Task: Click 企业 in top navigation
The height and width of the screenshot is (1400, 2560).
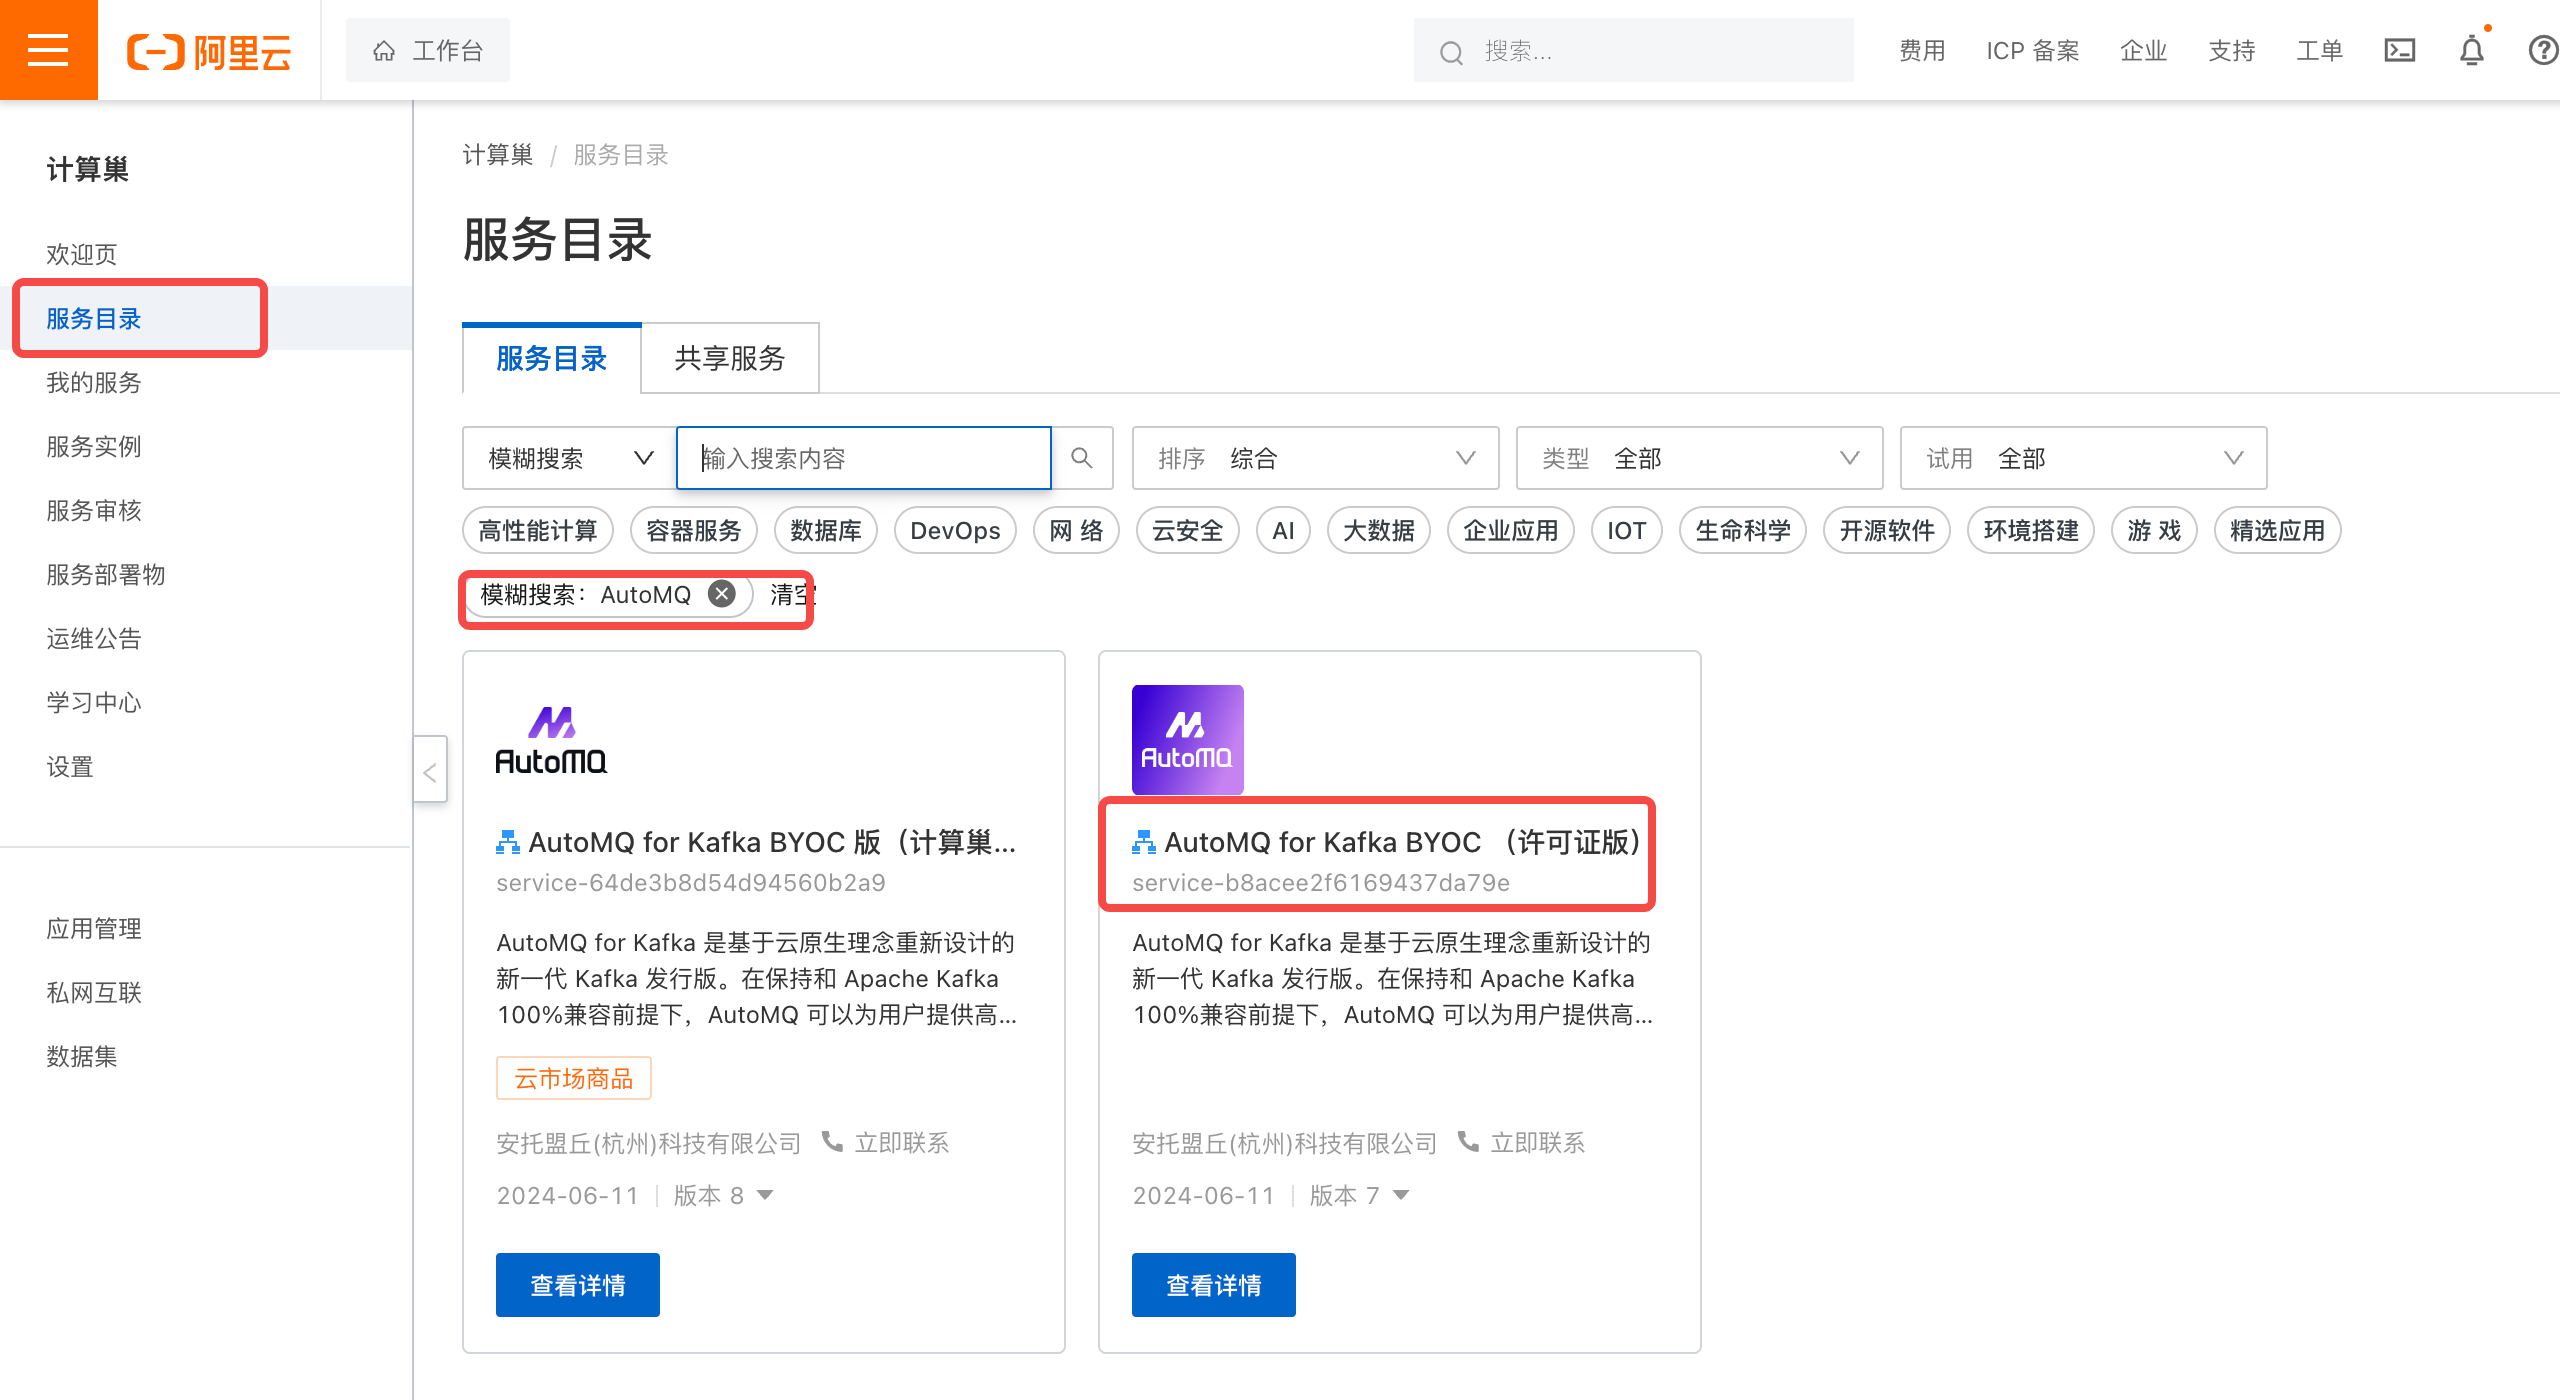Action: point(2144,50)
